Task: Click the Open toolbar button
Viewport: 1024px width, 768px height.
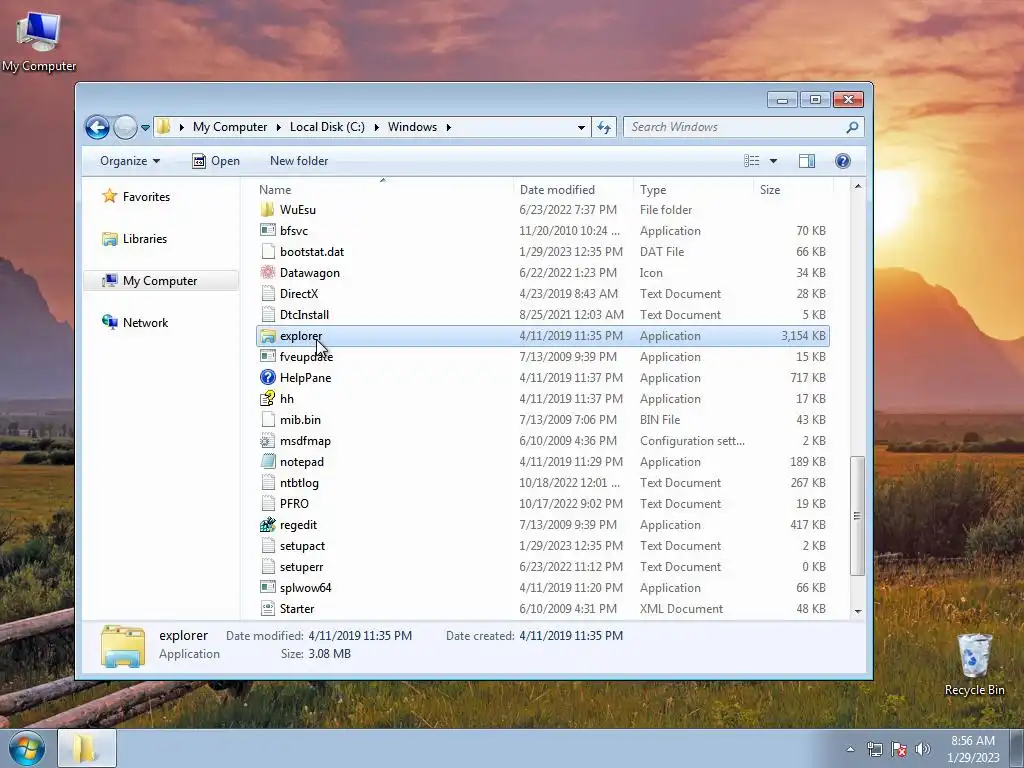Action: tap(216, 161)
